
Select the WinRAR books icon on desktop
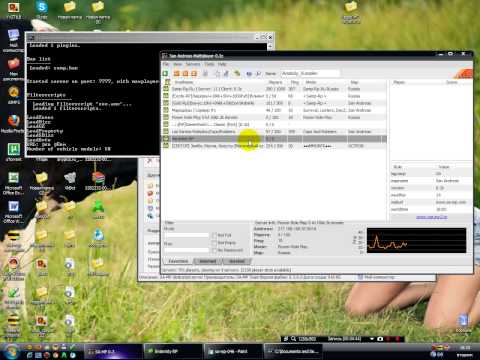[x=98, y=181]
